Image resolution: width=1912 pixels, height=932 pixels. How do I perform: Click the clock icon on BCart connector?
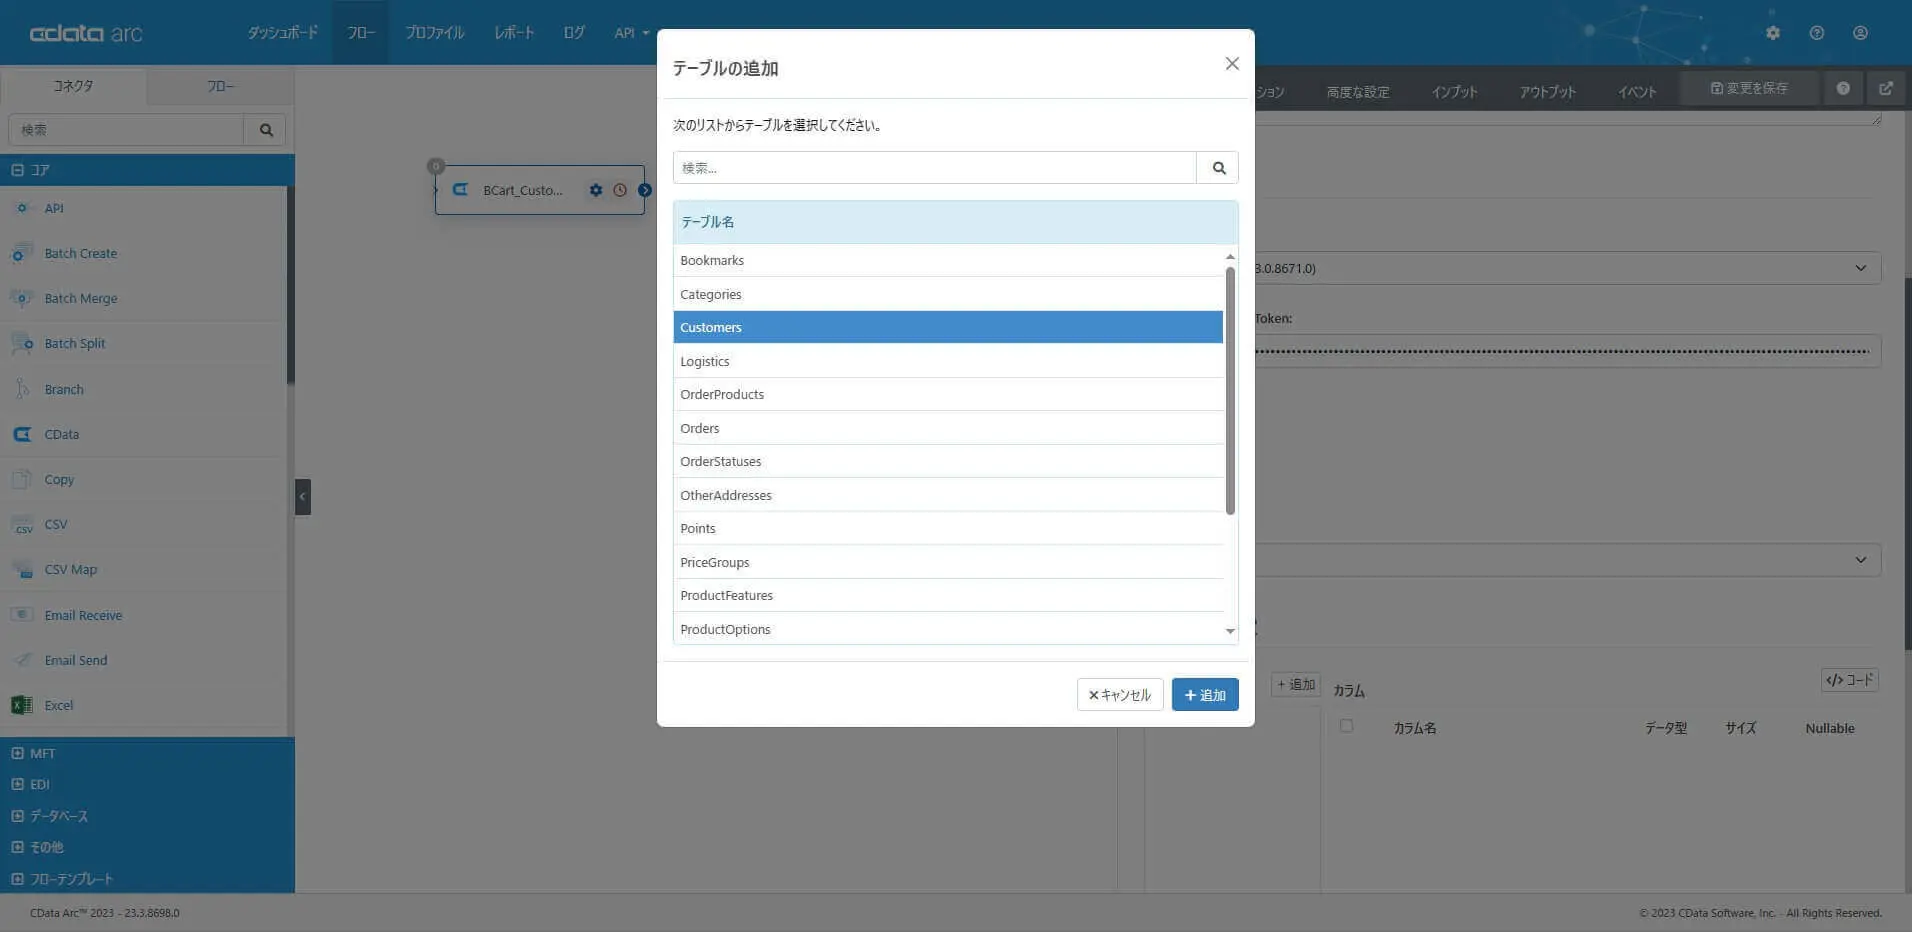click(x=620, y=190)
